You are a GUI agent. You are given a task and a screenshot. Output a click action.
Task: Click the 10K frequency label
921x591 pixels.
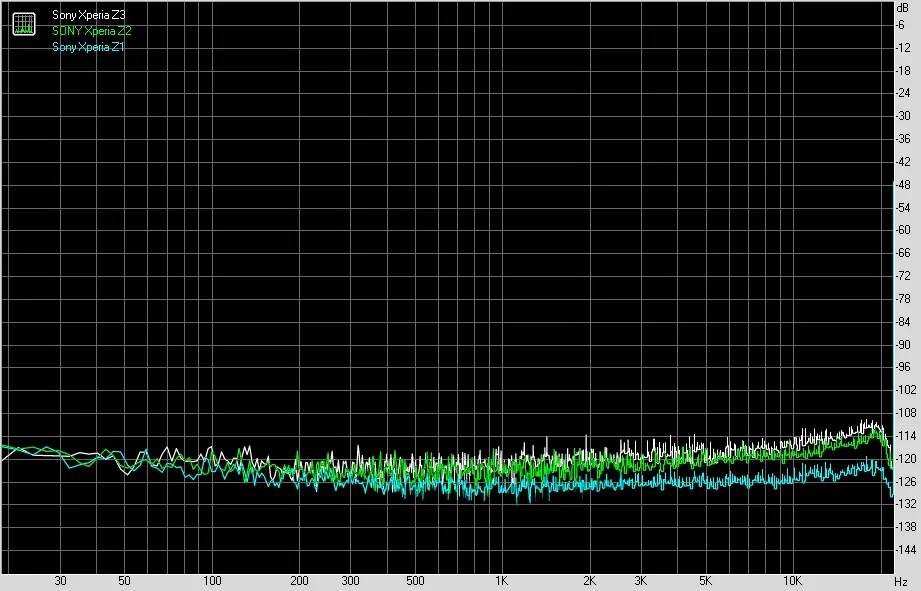pos(792,581)
